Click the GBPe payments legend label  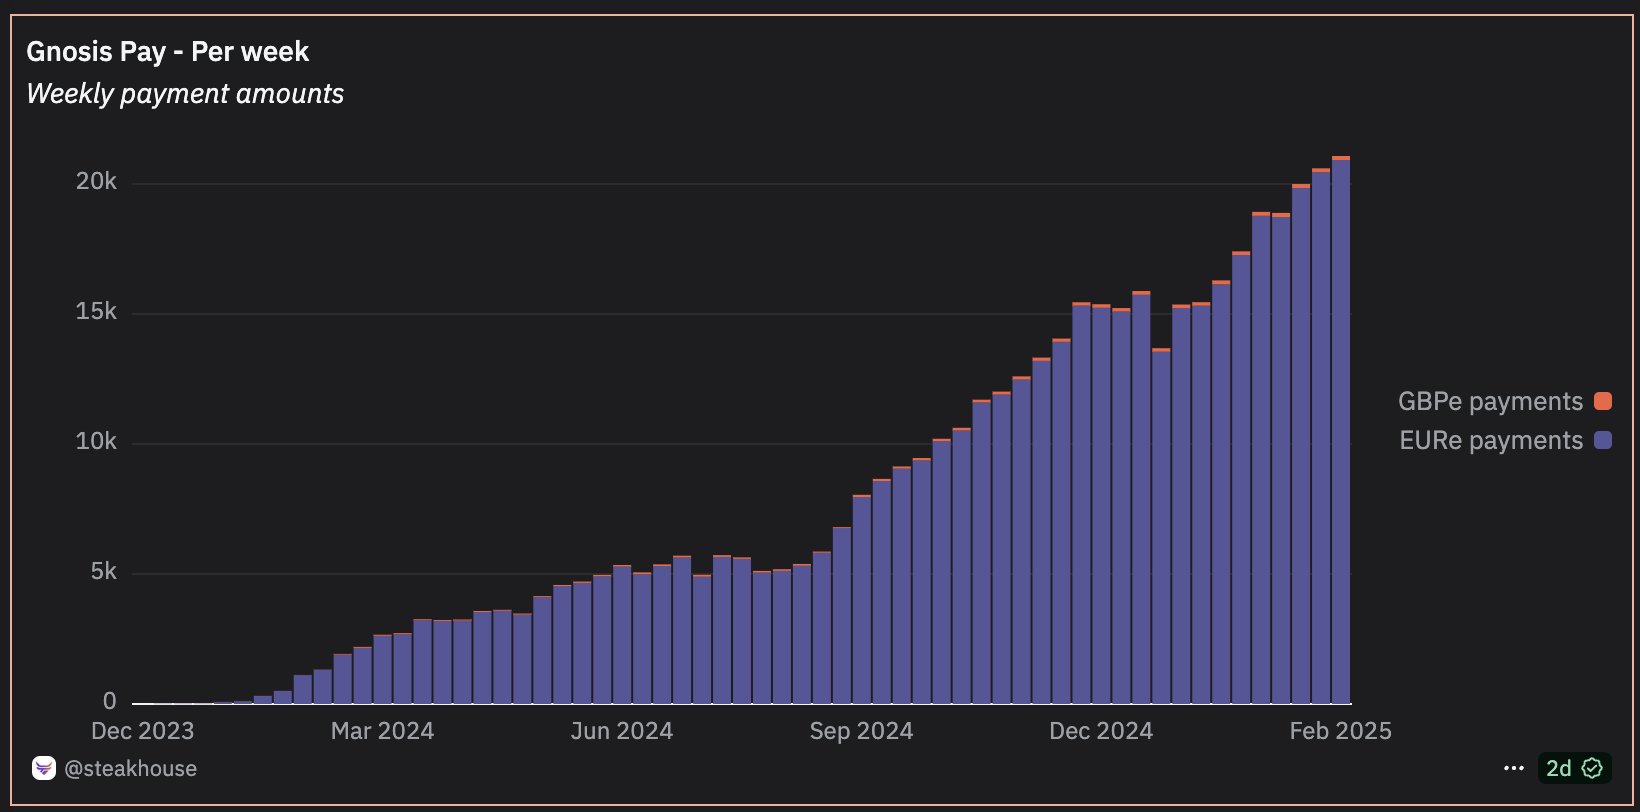tap(1490, 401)
